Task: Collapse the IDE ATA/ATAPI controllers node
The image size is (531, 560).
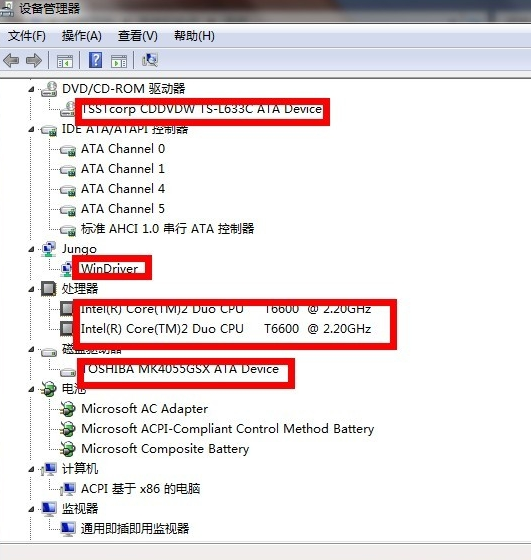Action: point(31,129)
